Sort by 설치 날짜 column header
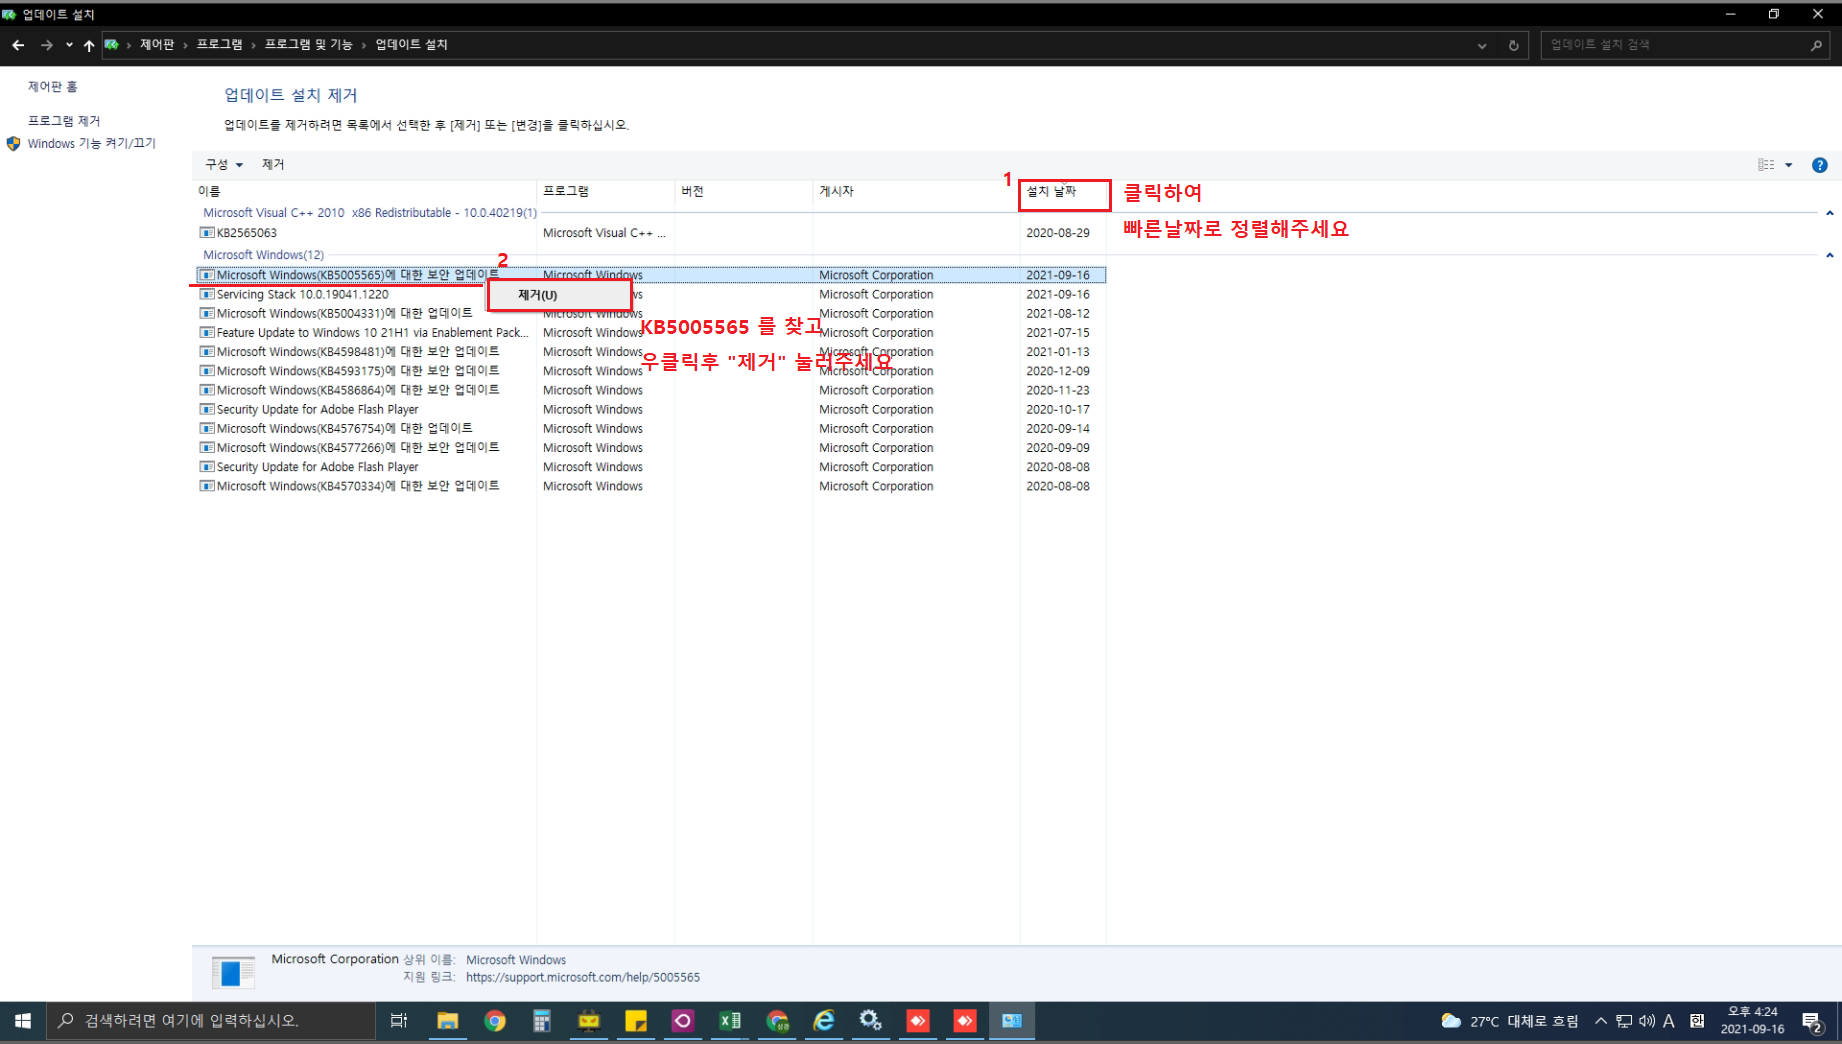 pyautogui.click(x=1063, y=191)
